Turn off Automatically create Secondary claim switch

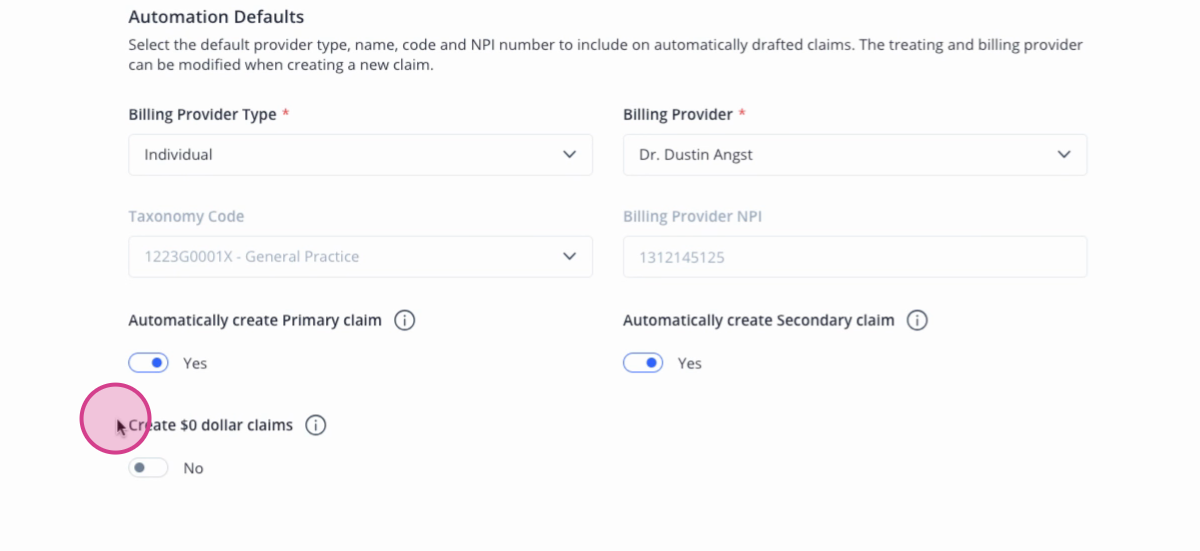643,362
